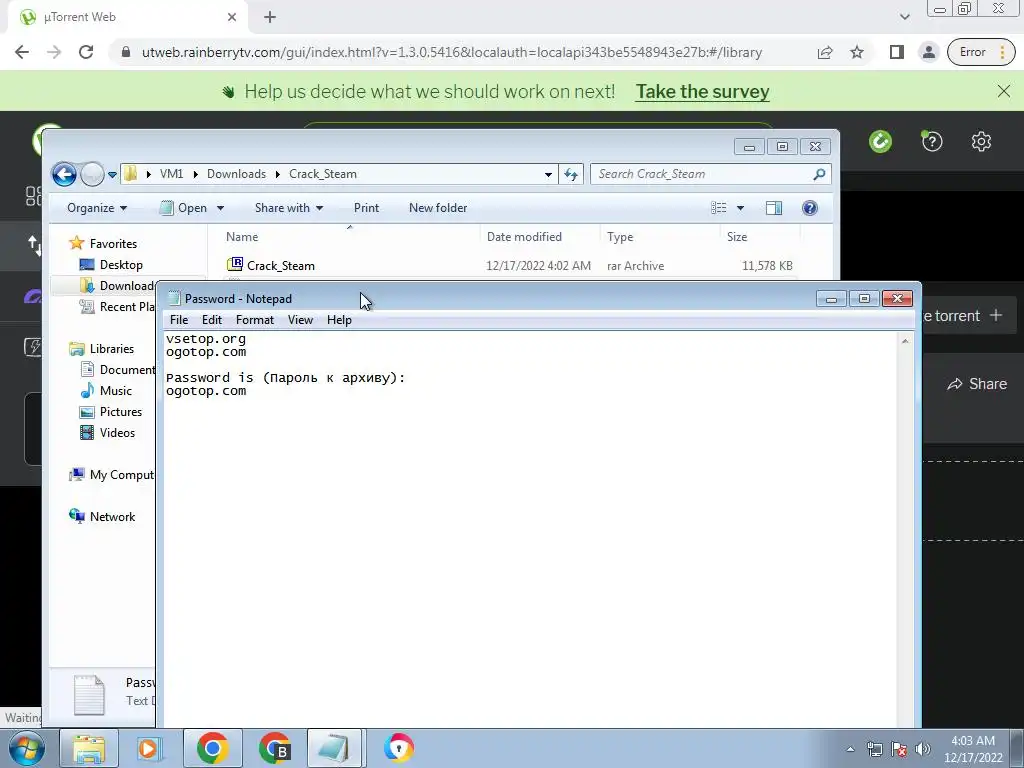Open File Explorer from taskbar

click(89, 748)
